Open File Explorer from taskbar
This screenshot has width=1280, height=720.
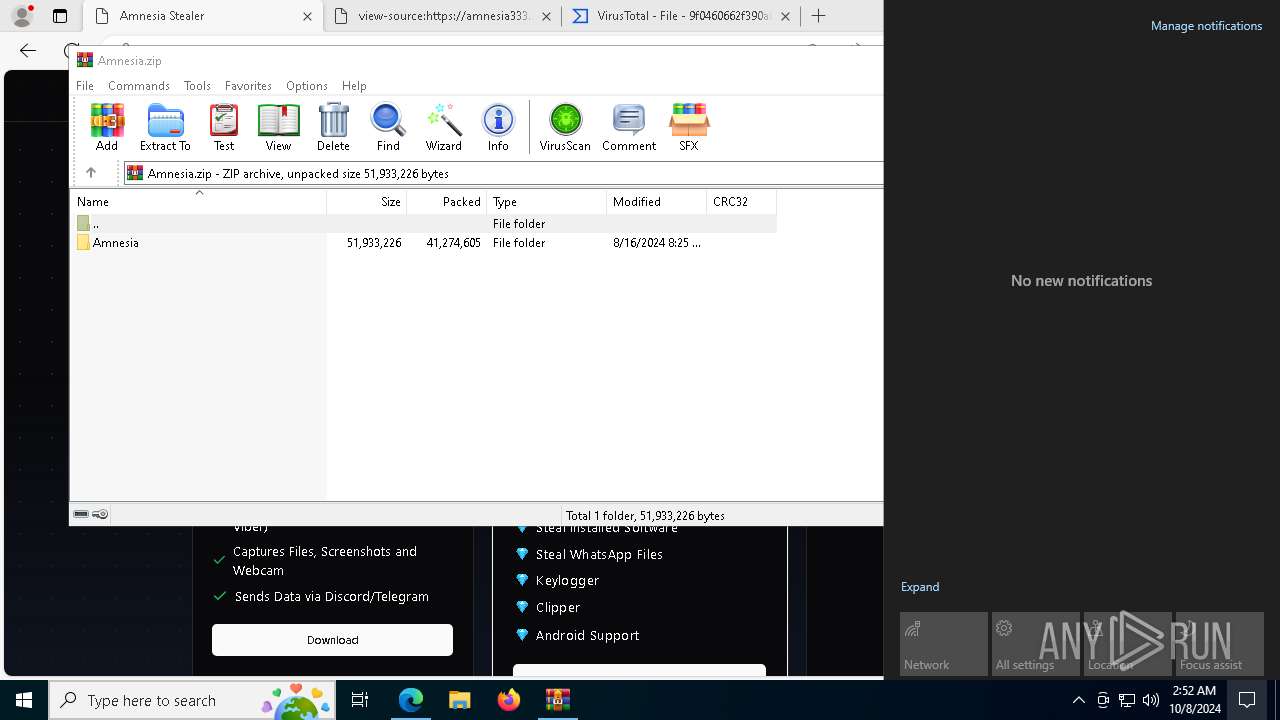coord(459,700)
